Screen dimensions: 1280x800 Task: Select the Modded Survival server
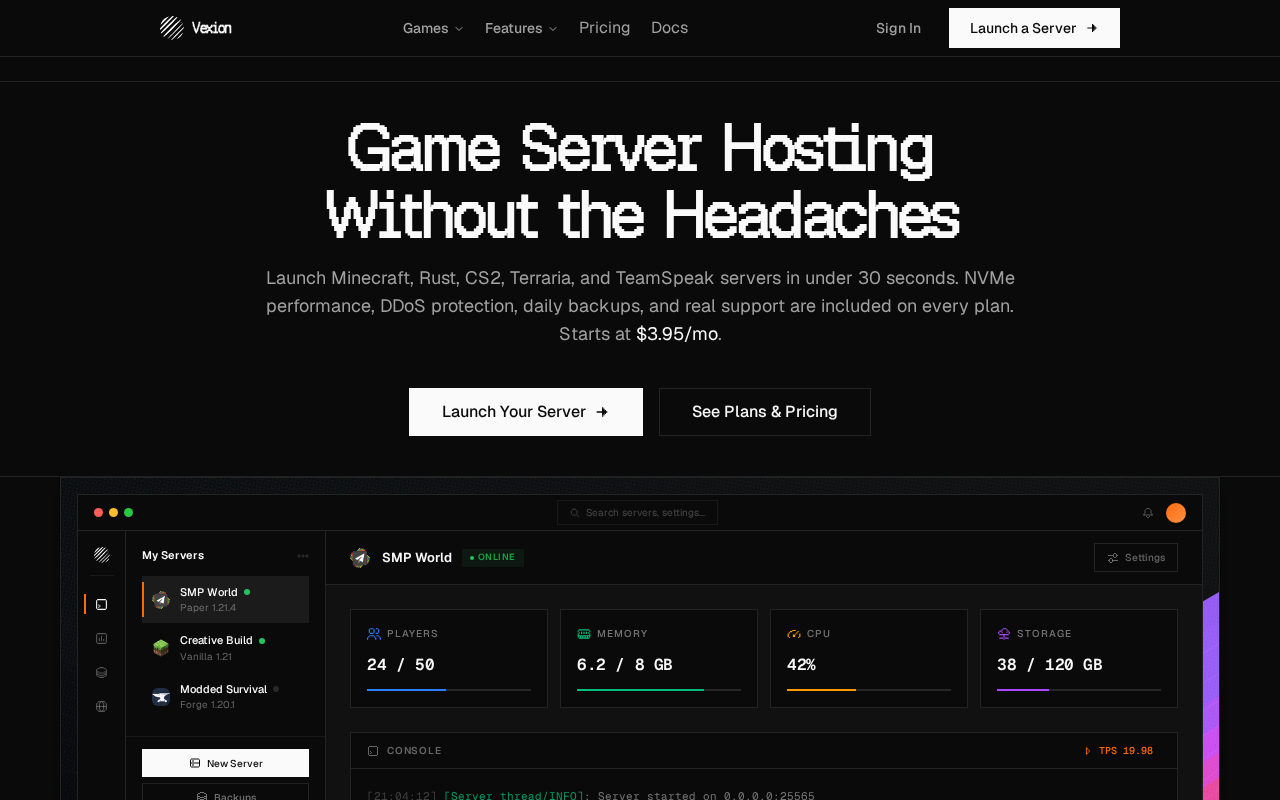(x=225, y=697)
